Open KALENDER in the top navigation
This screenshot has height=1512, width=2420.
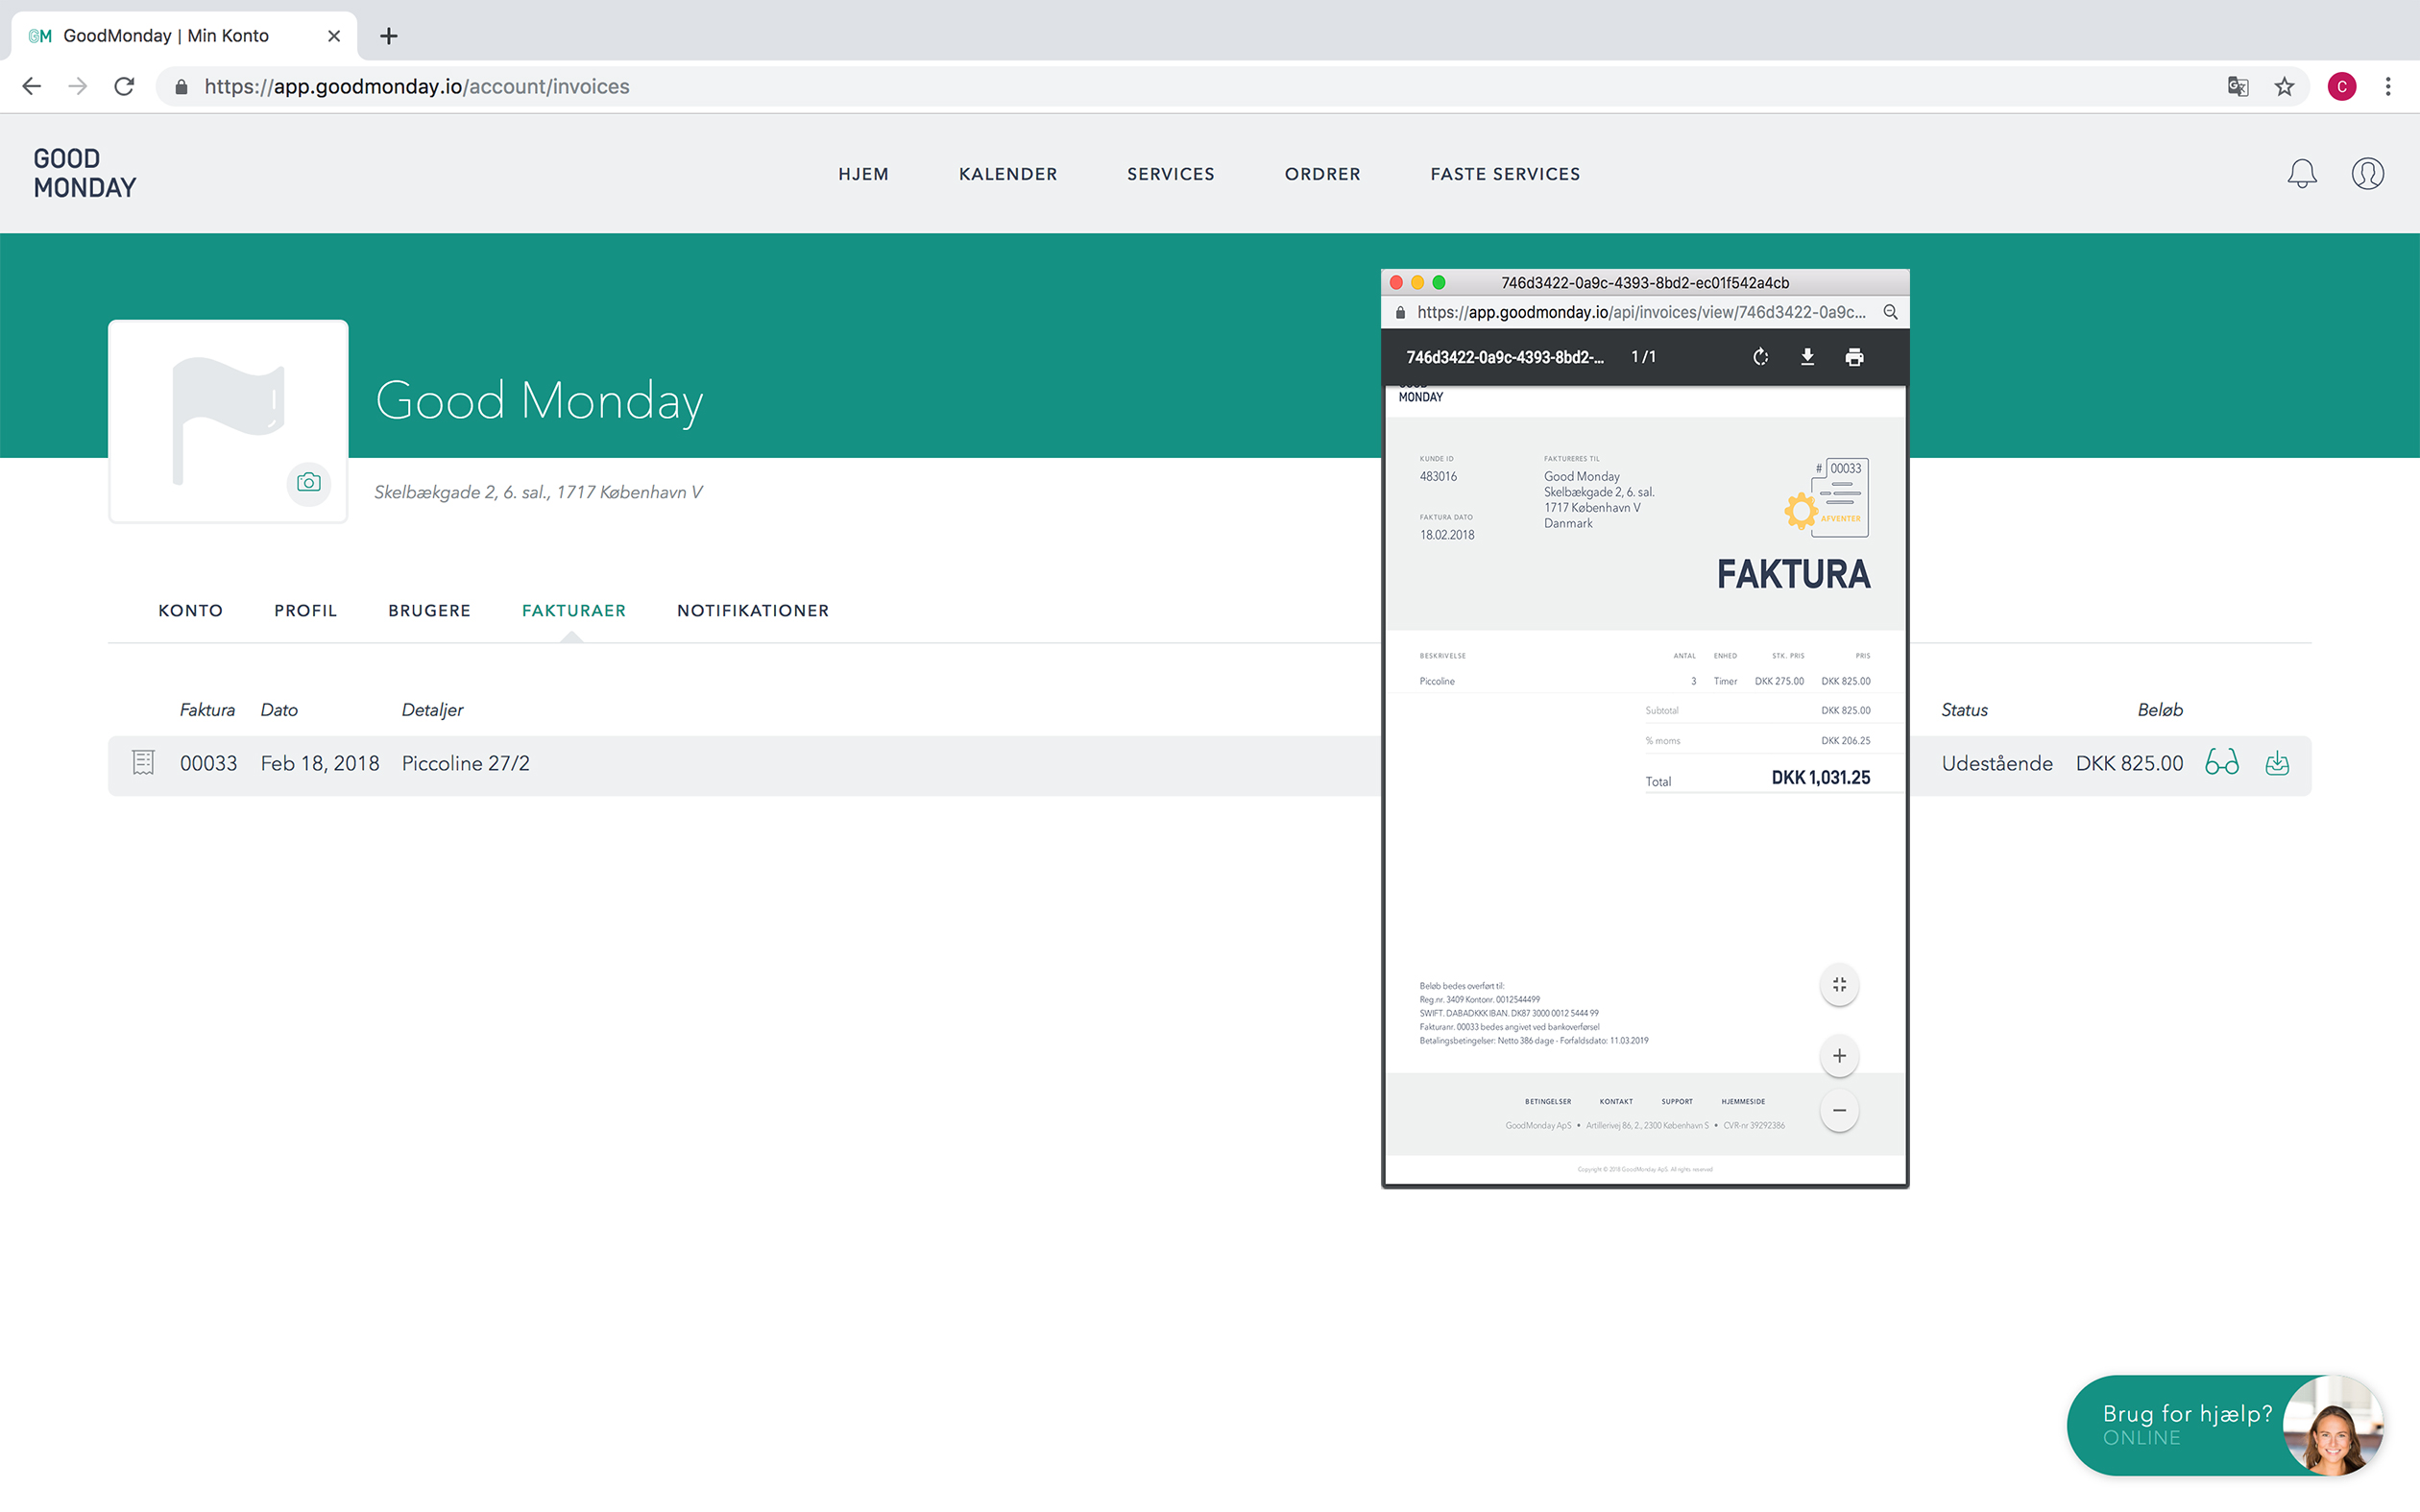pyautogui.click(x=1008, y=174)
